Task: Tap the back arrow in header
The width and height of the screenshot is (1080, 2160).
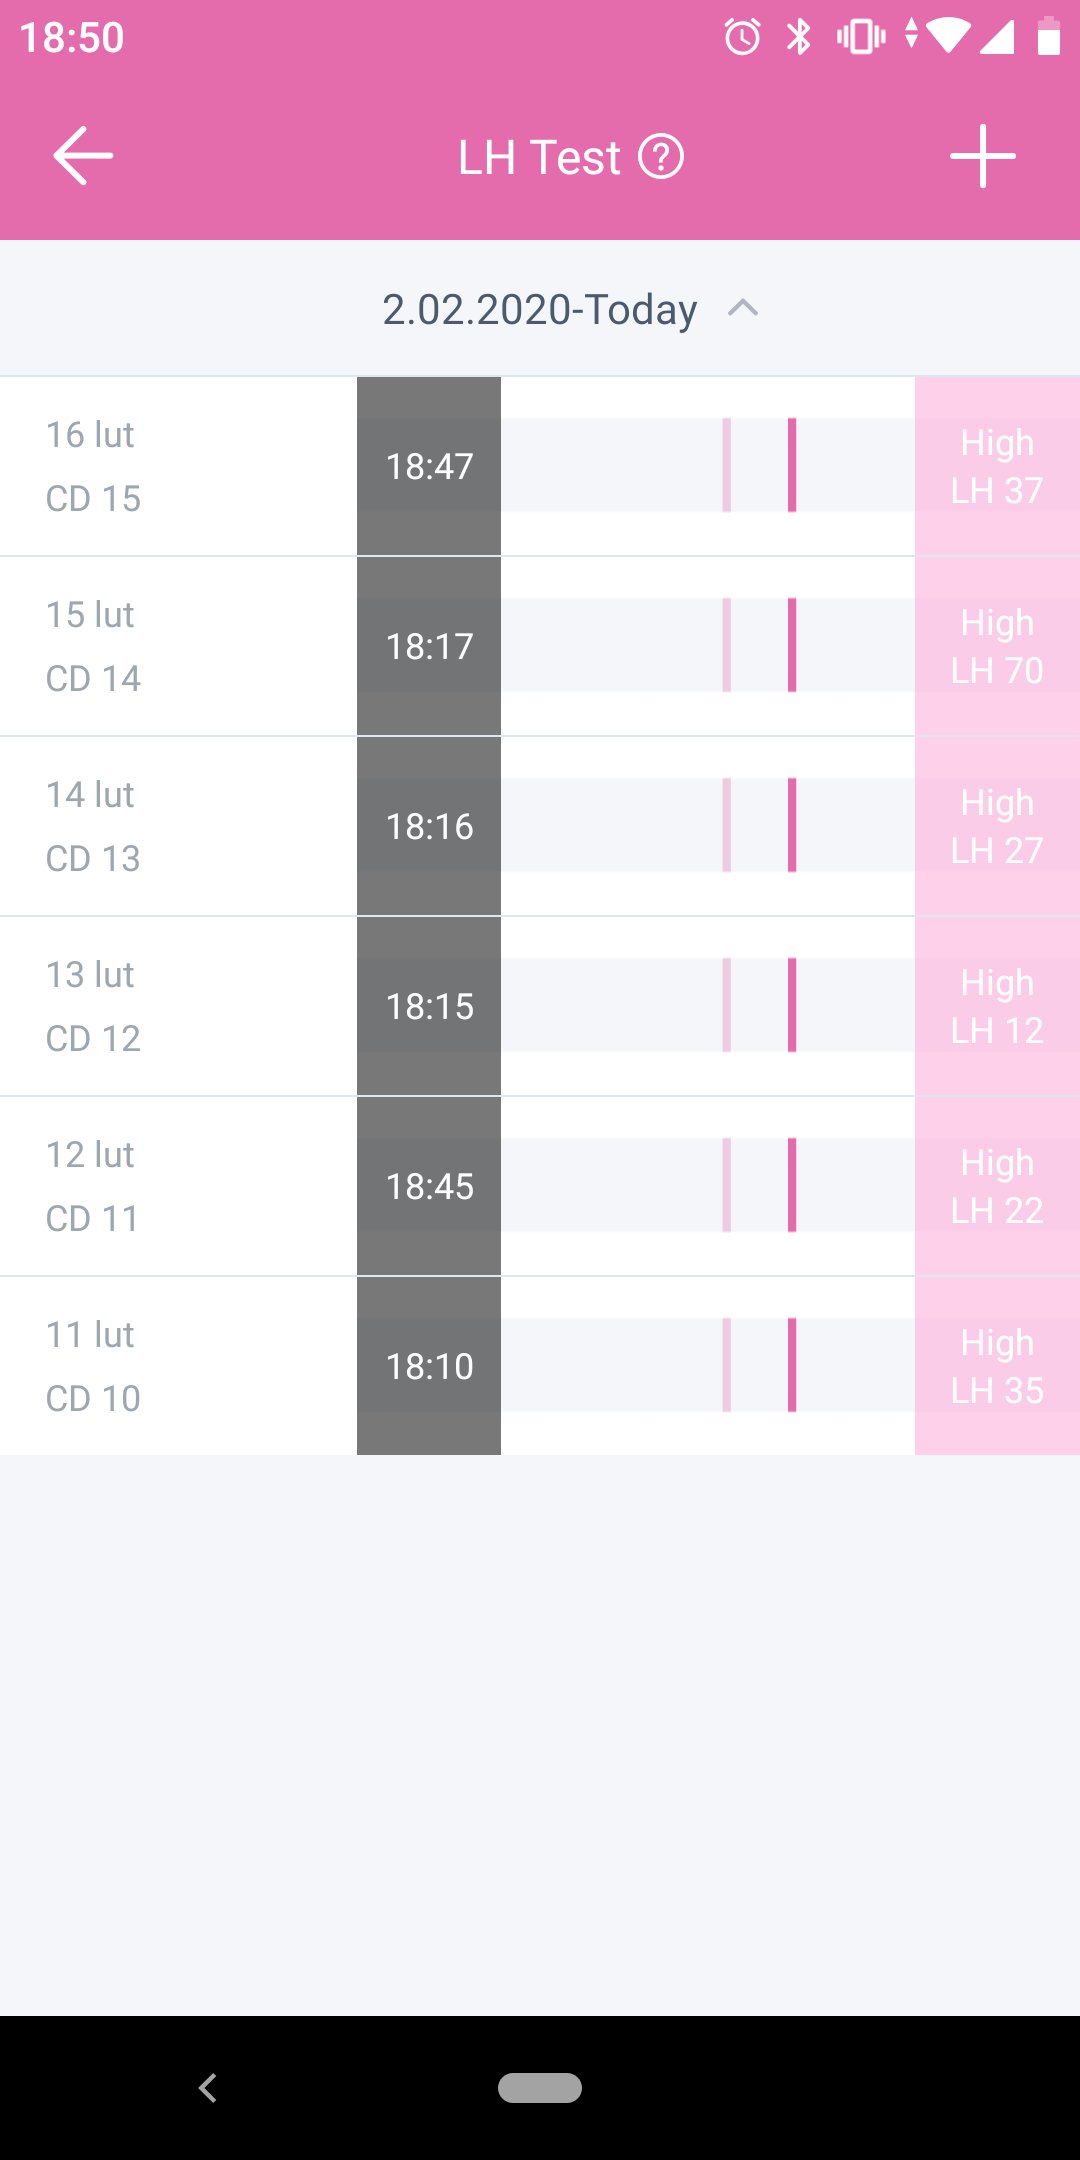Action: click(x=83, y=156)
